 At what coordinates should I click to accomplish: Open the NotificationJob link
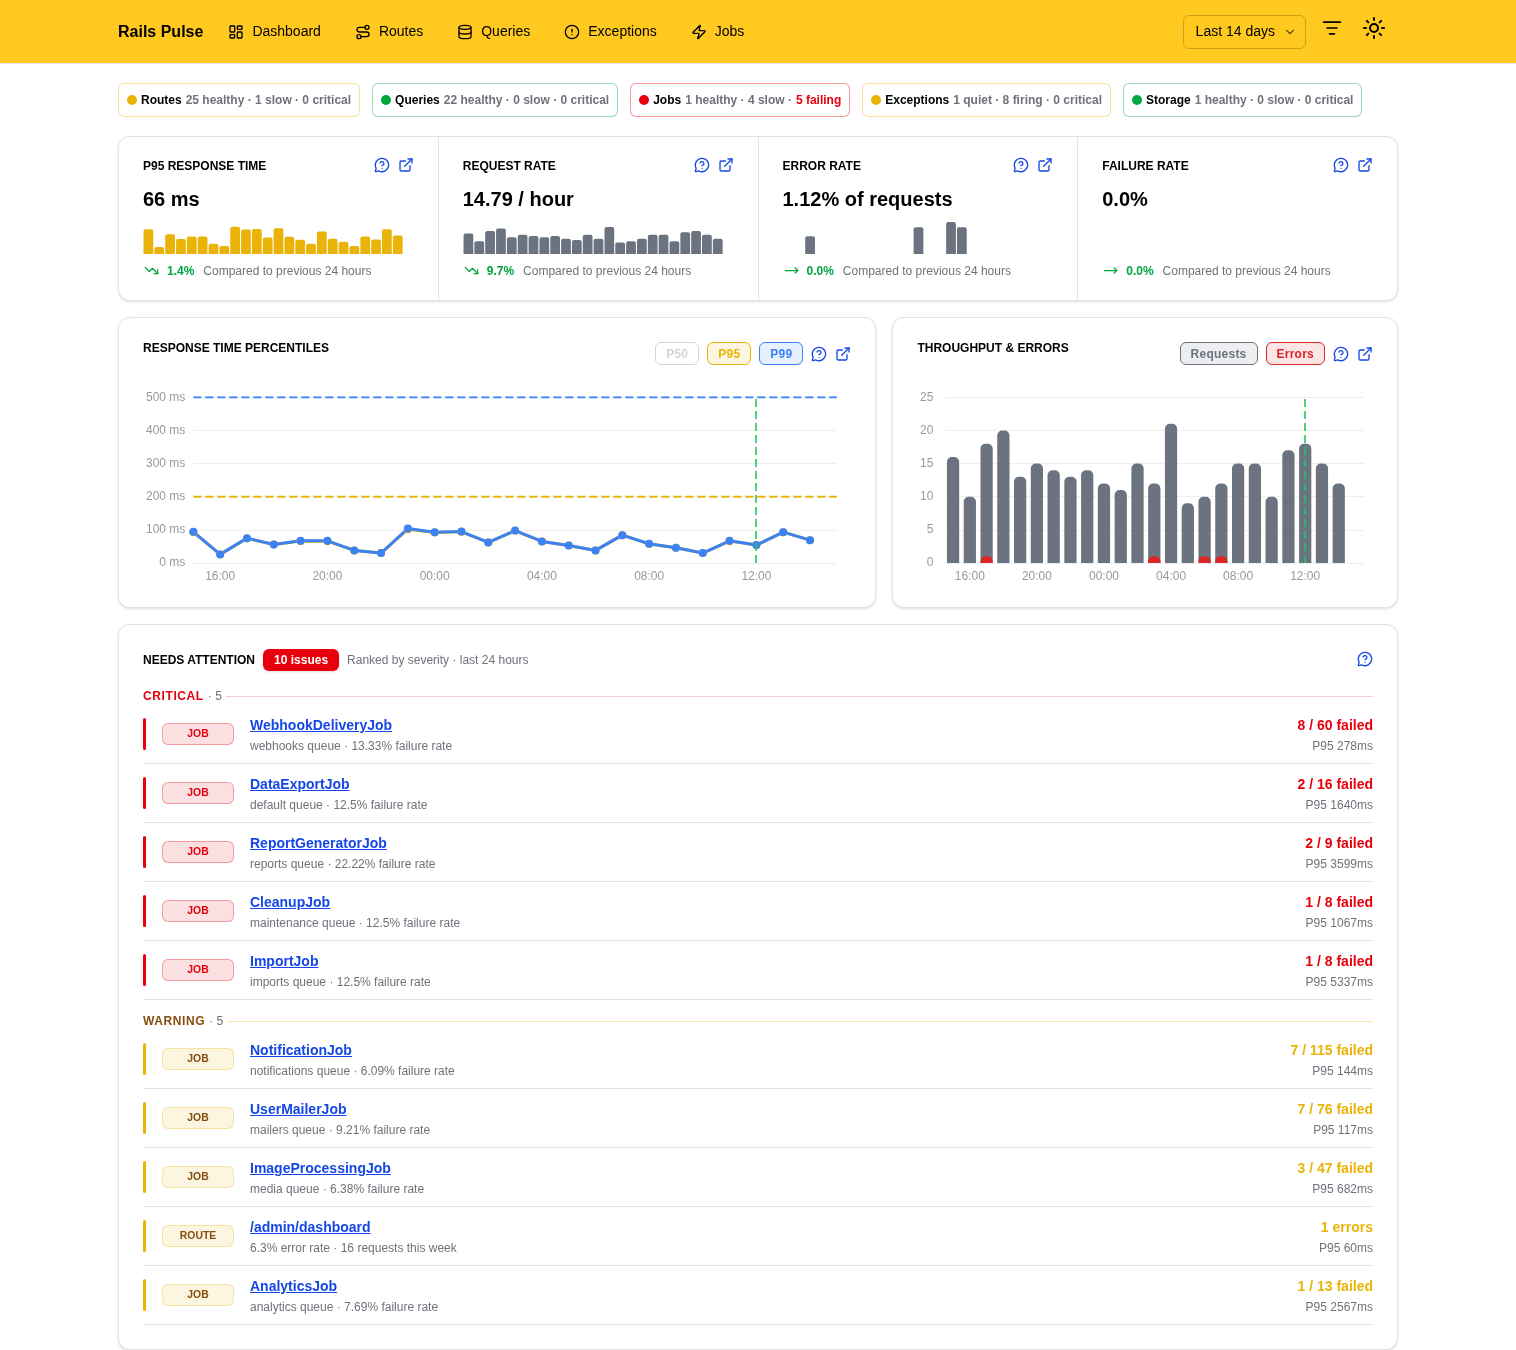tap(301, 1050)
